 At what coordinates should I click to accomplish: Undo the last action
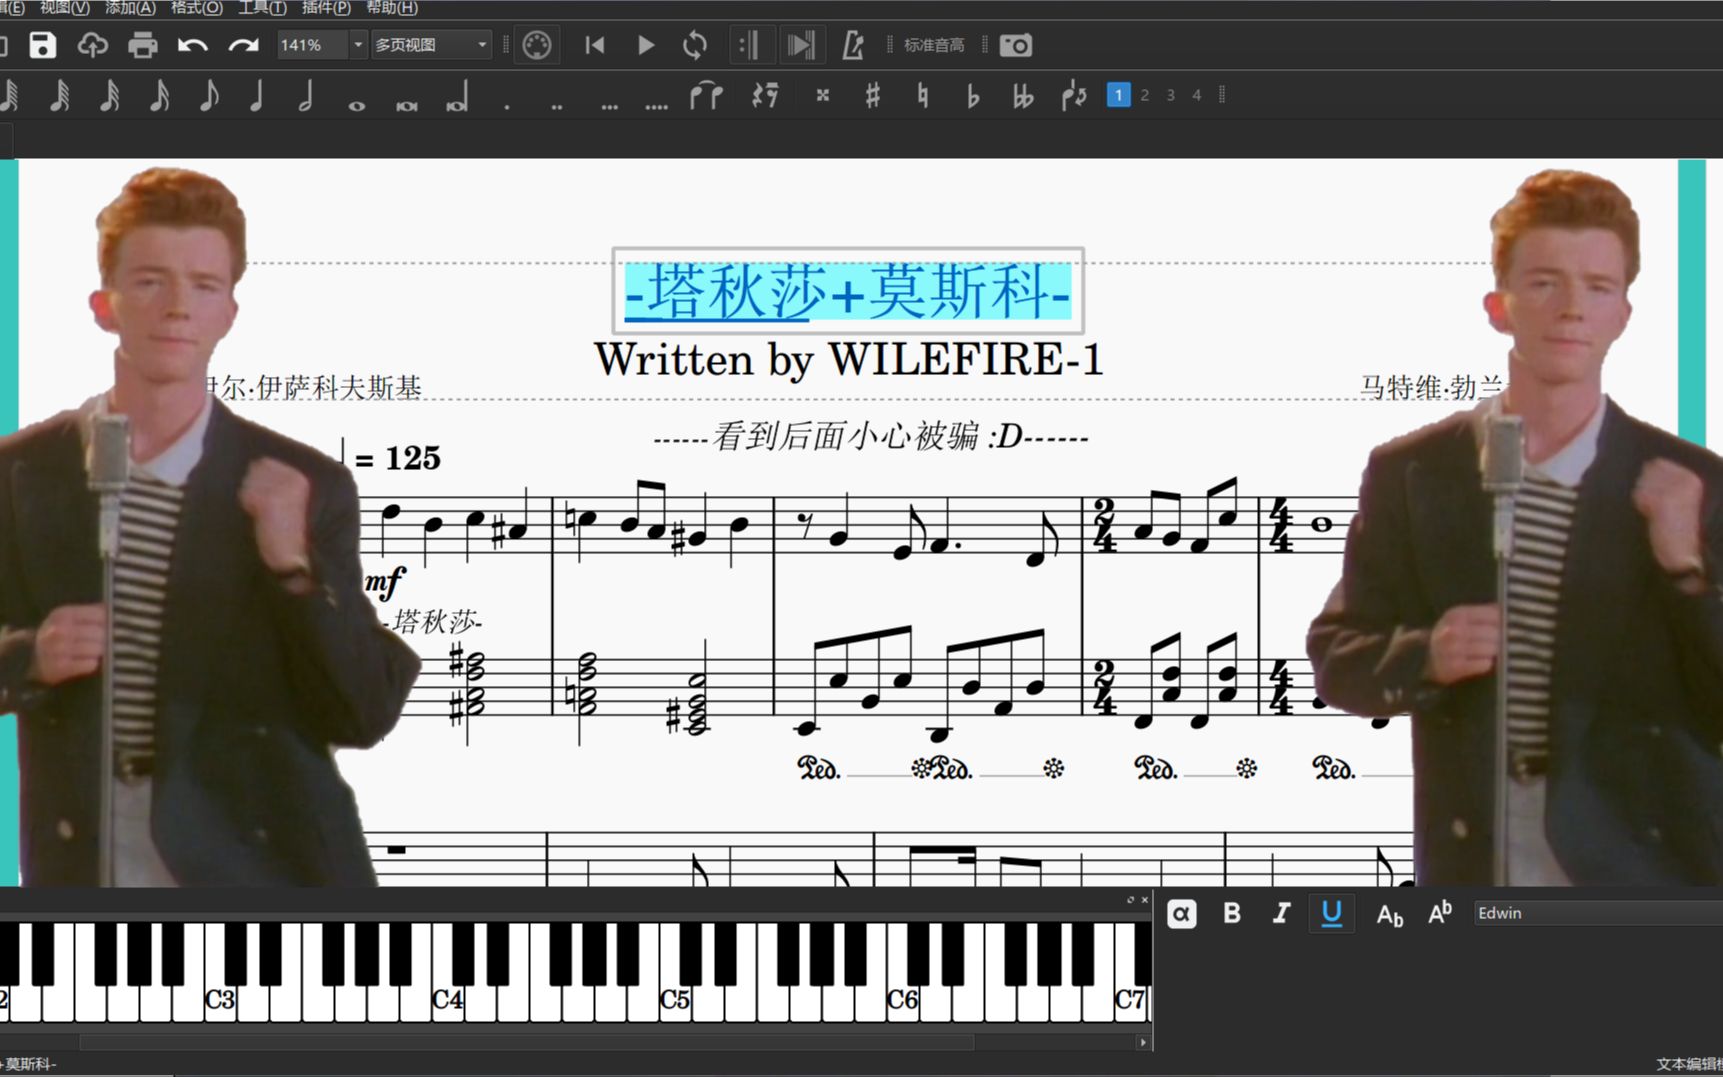[x=193, y=45]
